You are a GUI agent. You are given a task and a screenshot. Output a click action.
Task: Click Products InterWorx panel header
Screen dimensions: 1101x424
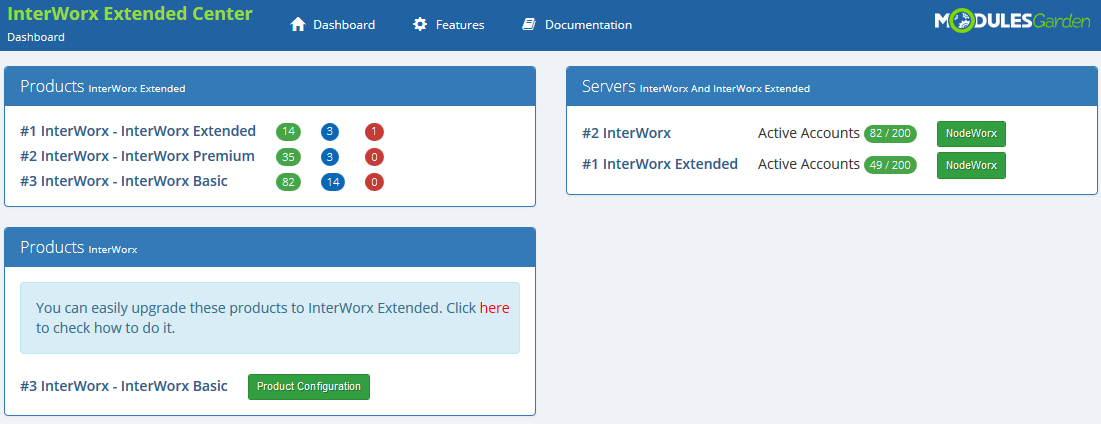[x=270, y=247]
